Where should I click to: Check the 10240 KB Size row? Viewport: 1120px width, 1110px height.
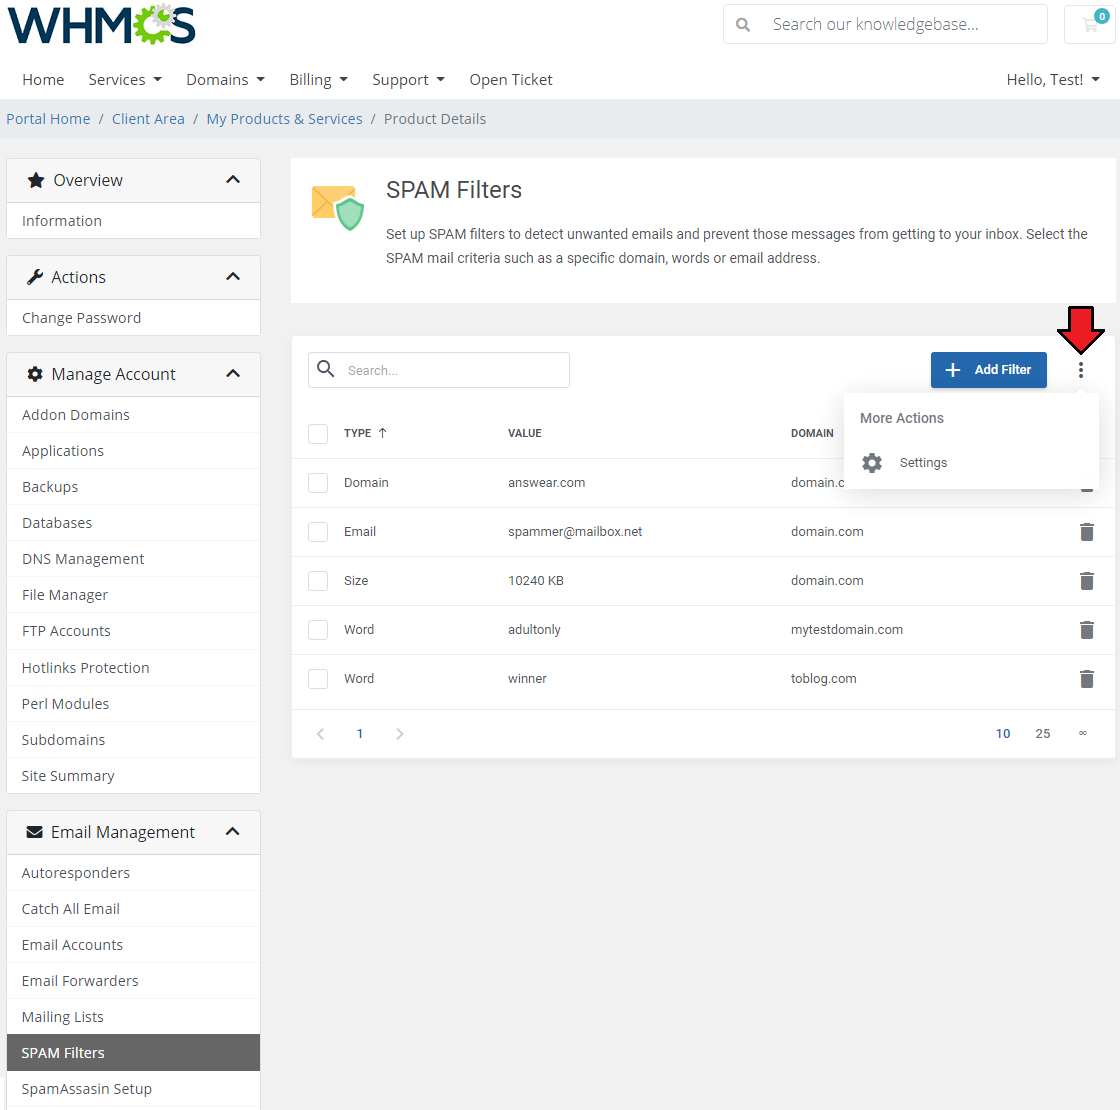(x=318, y=581)
